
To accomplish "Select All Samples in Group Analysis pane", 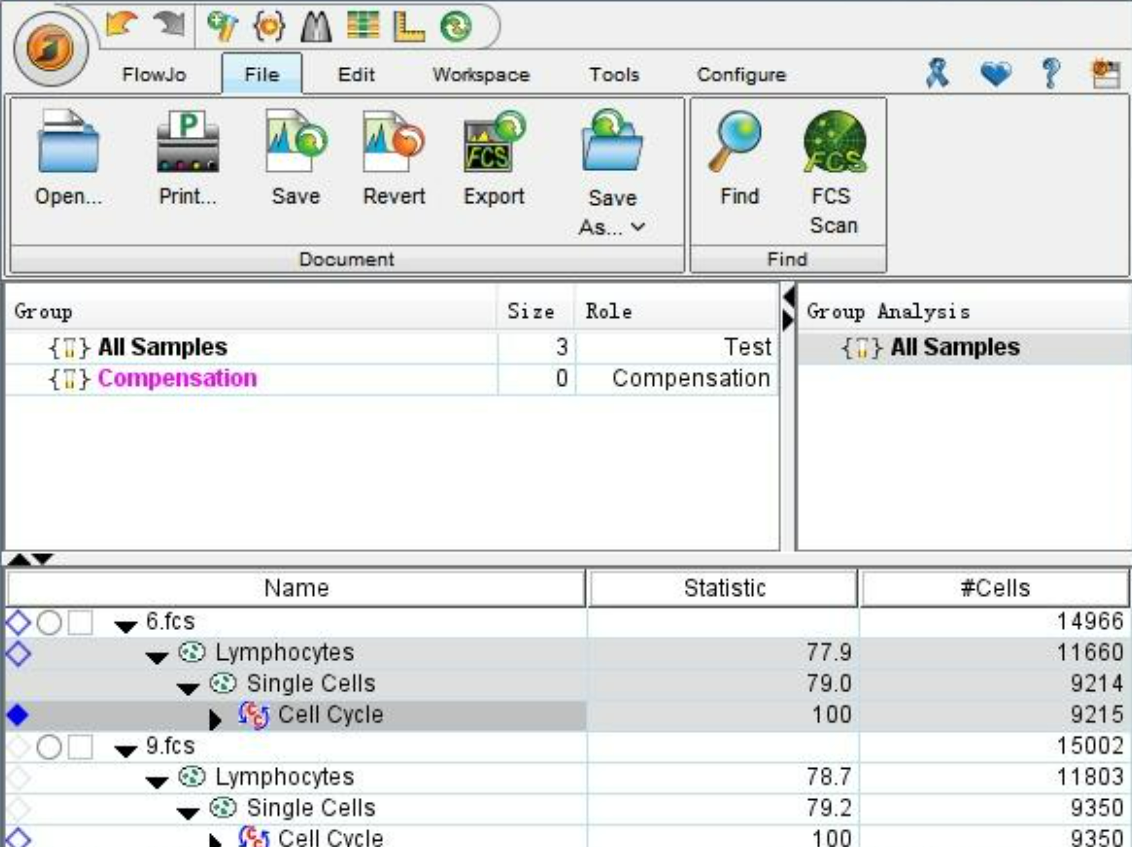I will [x=964, y=347].
